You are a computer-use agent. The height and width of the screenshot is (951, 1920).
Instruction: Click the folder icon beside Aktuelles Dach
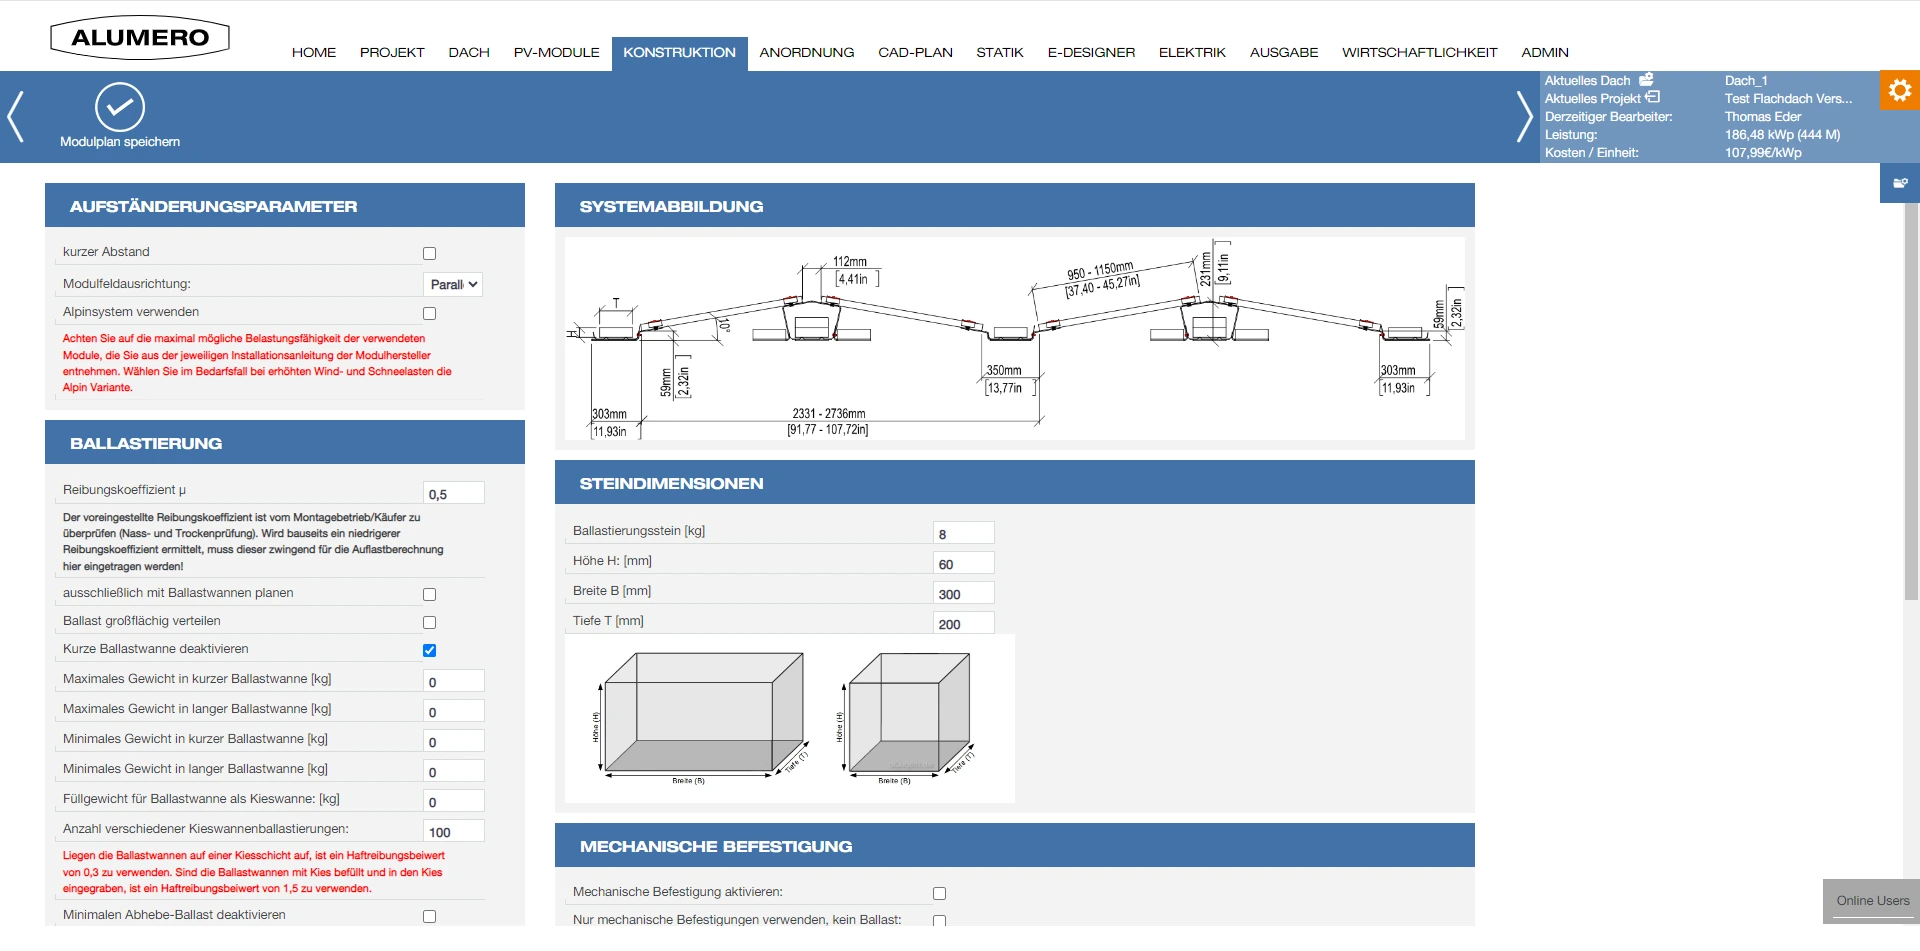[x=1646, y=80]
